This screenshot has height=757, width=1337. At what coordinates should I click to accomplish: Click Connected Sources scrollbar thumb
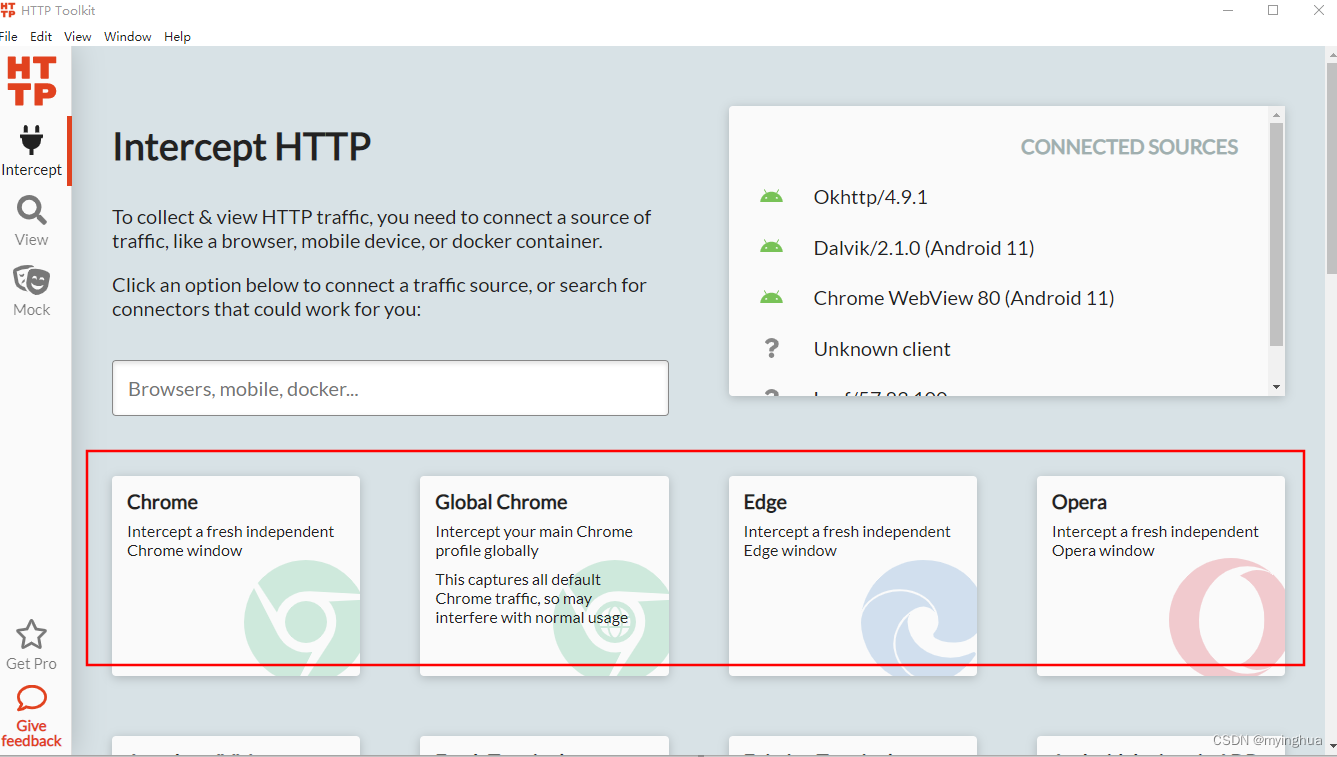(1276, 234)
